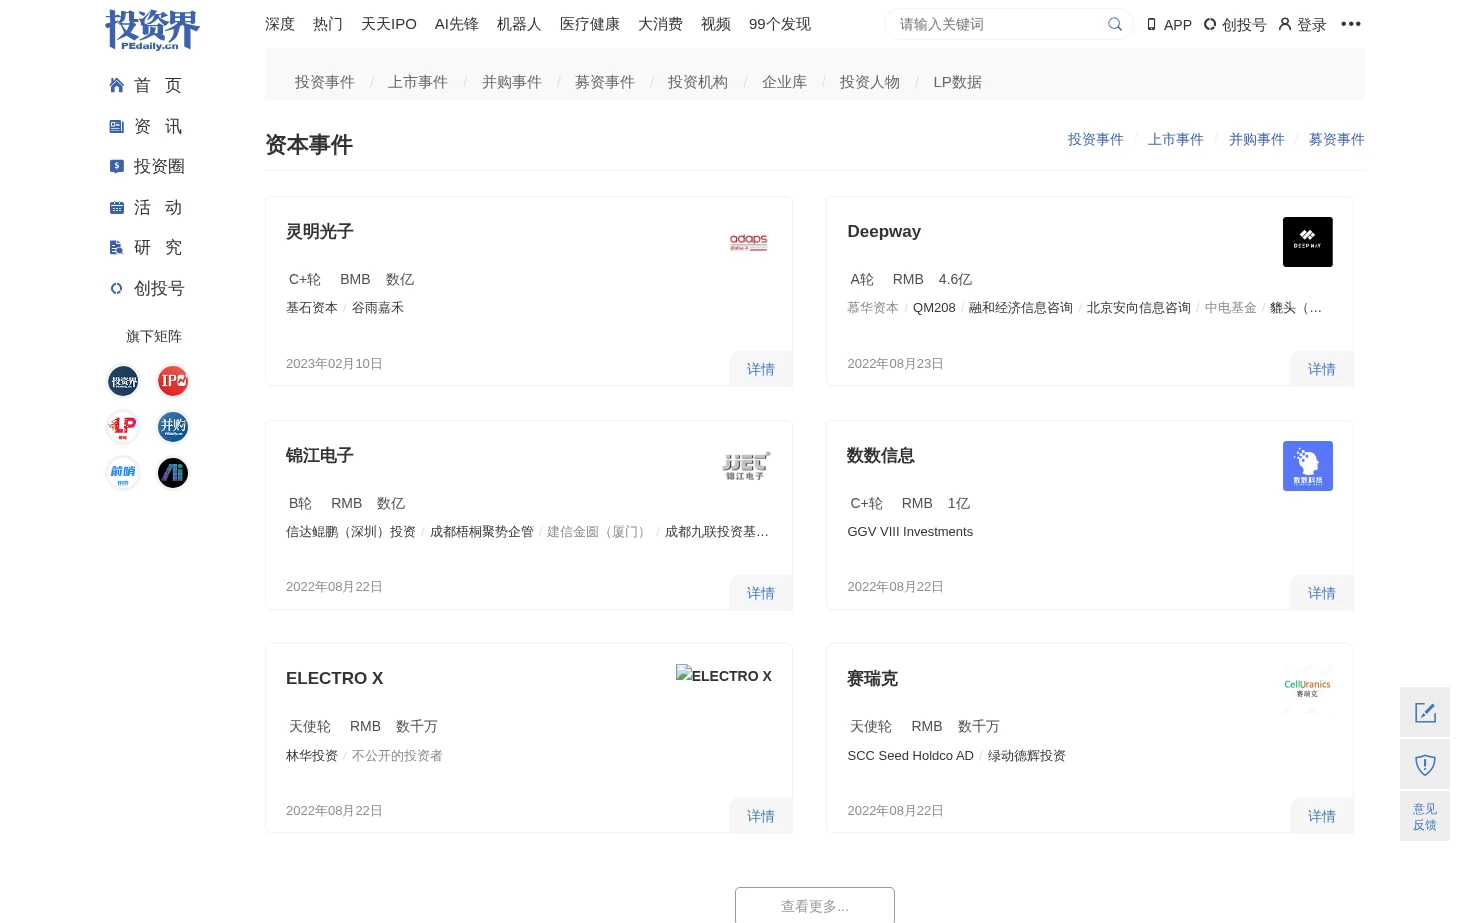Click the shield alert floating icon
Image resolution: width=1470 pixels, height=923 pixels.
click(x=1425, y=765)
